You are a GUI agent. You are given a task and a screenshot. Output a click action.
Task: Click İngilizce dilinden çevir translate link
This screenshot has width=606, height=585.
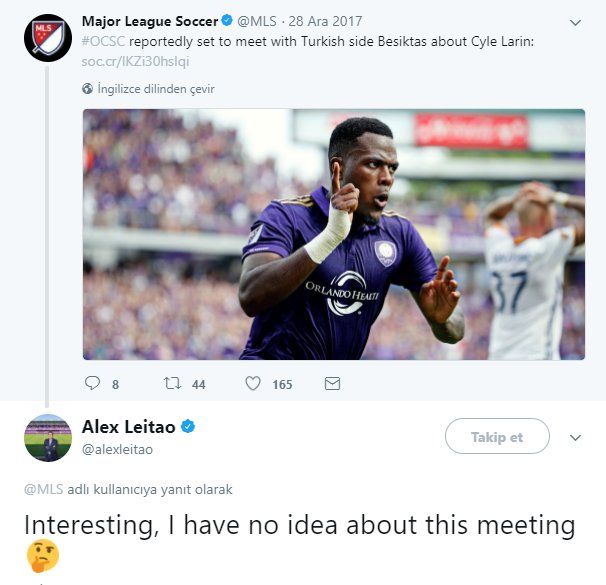pos(156,89)
